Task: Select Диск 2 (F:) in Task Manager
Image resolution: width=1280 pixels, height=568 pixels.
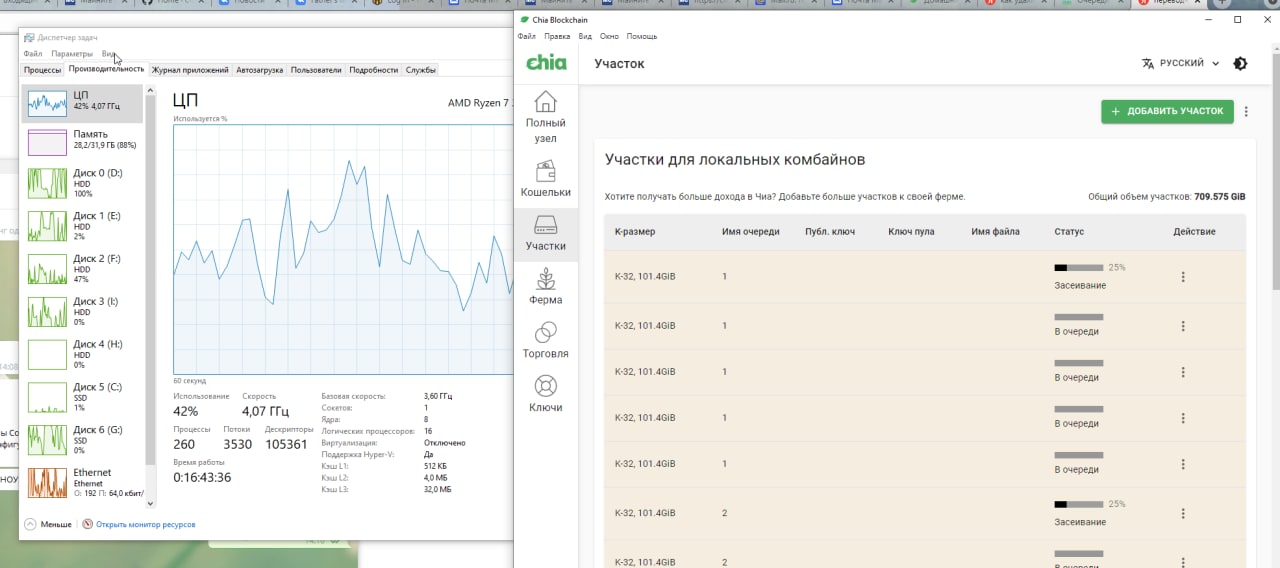Action: [x=82, y=270]
